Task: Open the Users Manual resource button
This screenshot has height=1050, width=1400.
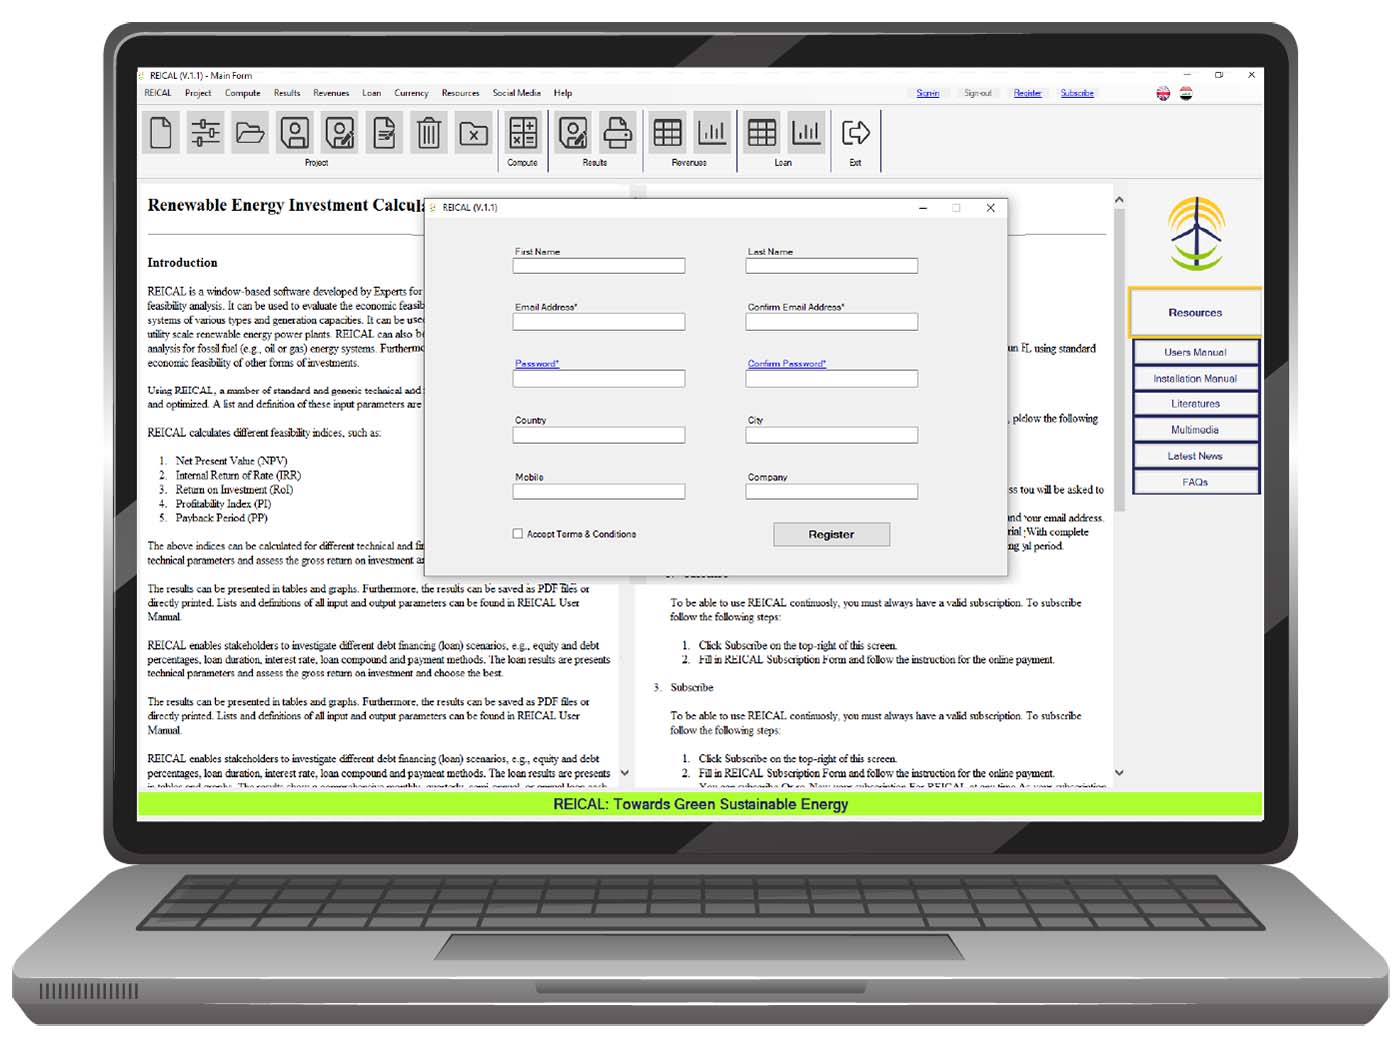Action: point(1195,352)
